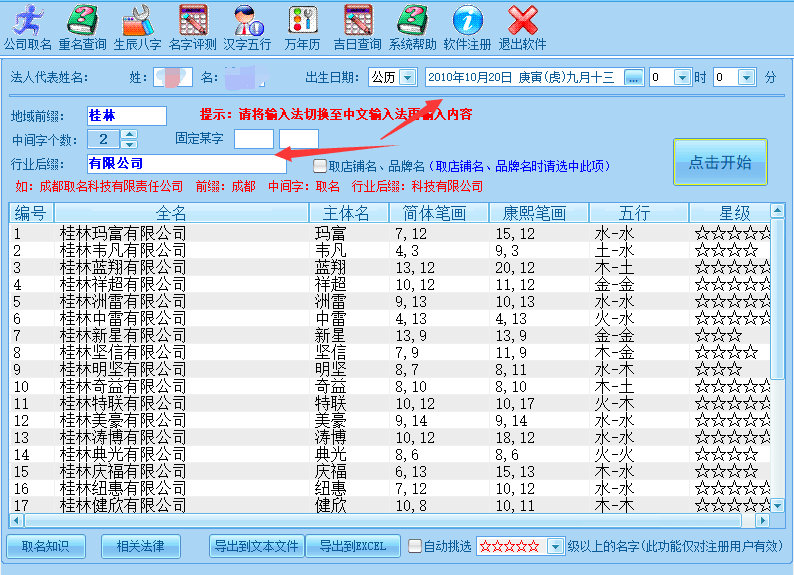Viewport: 794px width, 575px height.
Task: Click the 吉日查询 lucky day lookup icon
Action: click(x=357, y=27)
